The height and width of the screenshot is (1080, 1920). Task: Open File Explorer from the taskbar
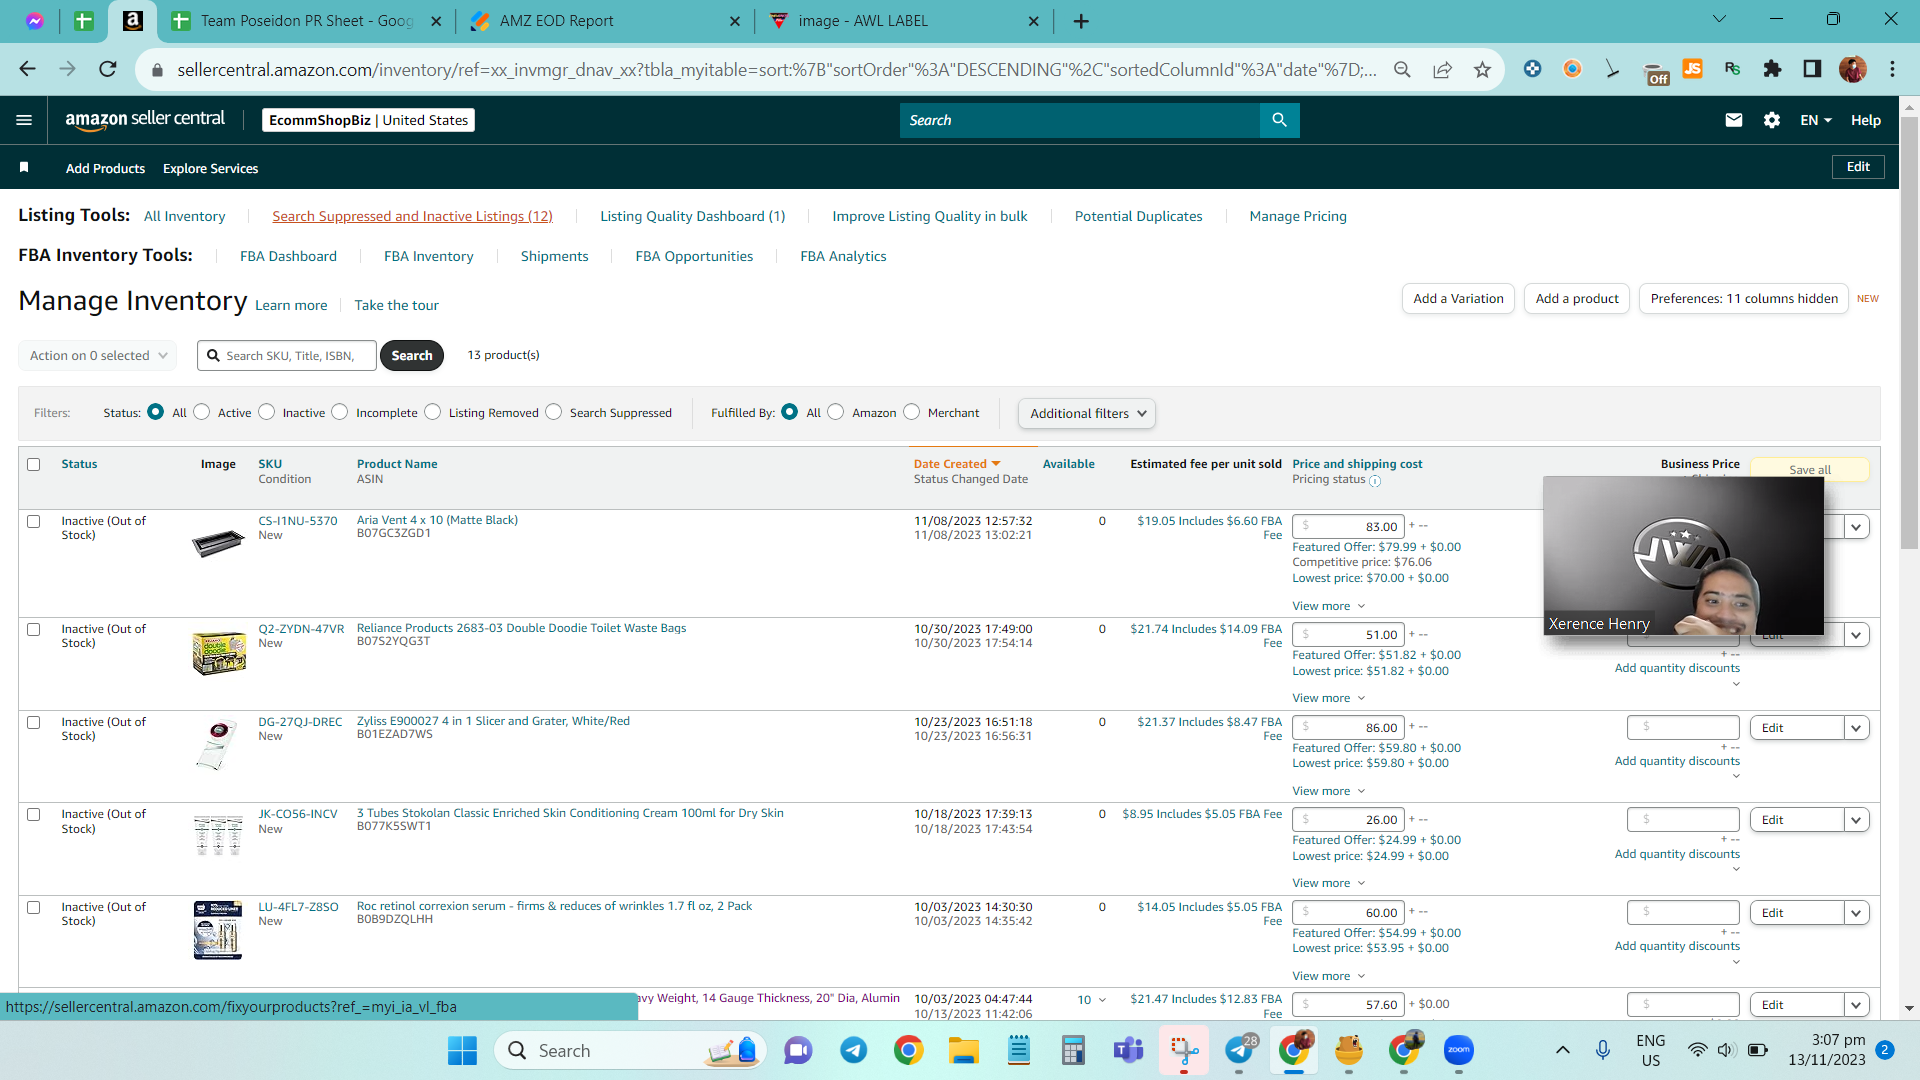click(964, 1051)
